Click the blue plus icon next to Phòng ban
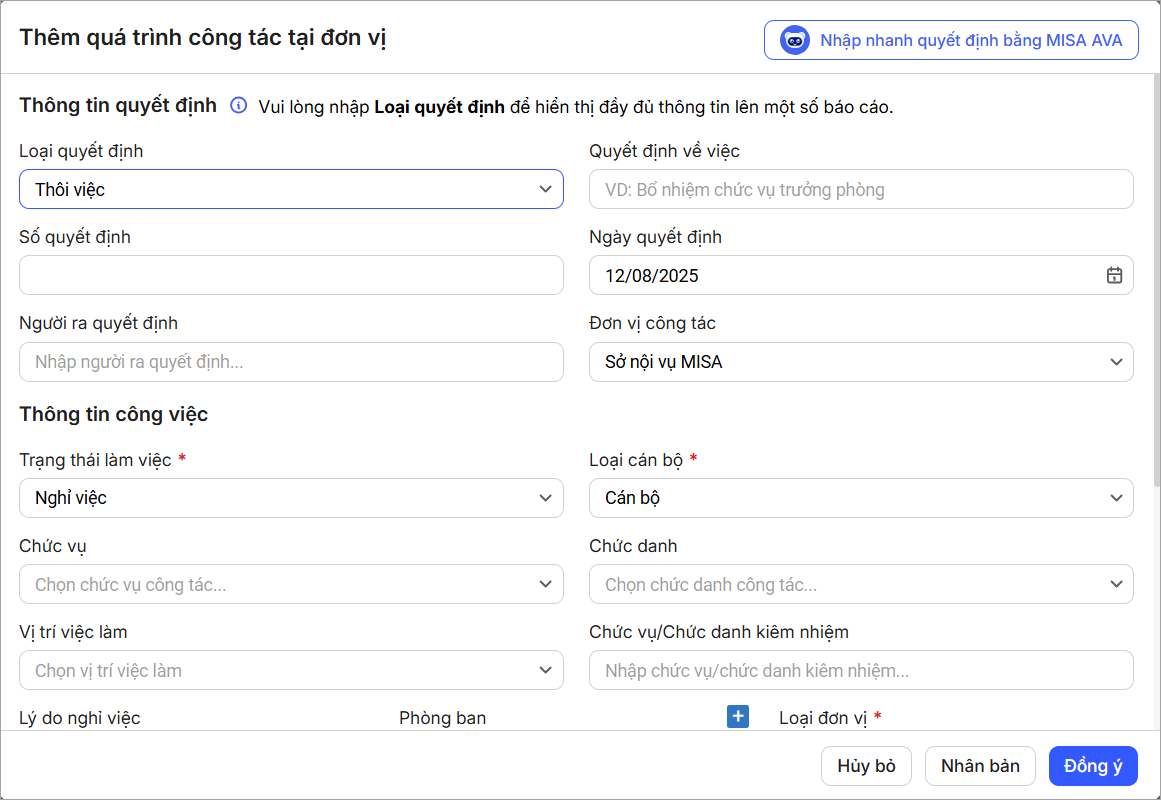This screenshot has width=1161, height=800. 738,716
